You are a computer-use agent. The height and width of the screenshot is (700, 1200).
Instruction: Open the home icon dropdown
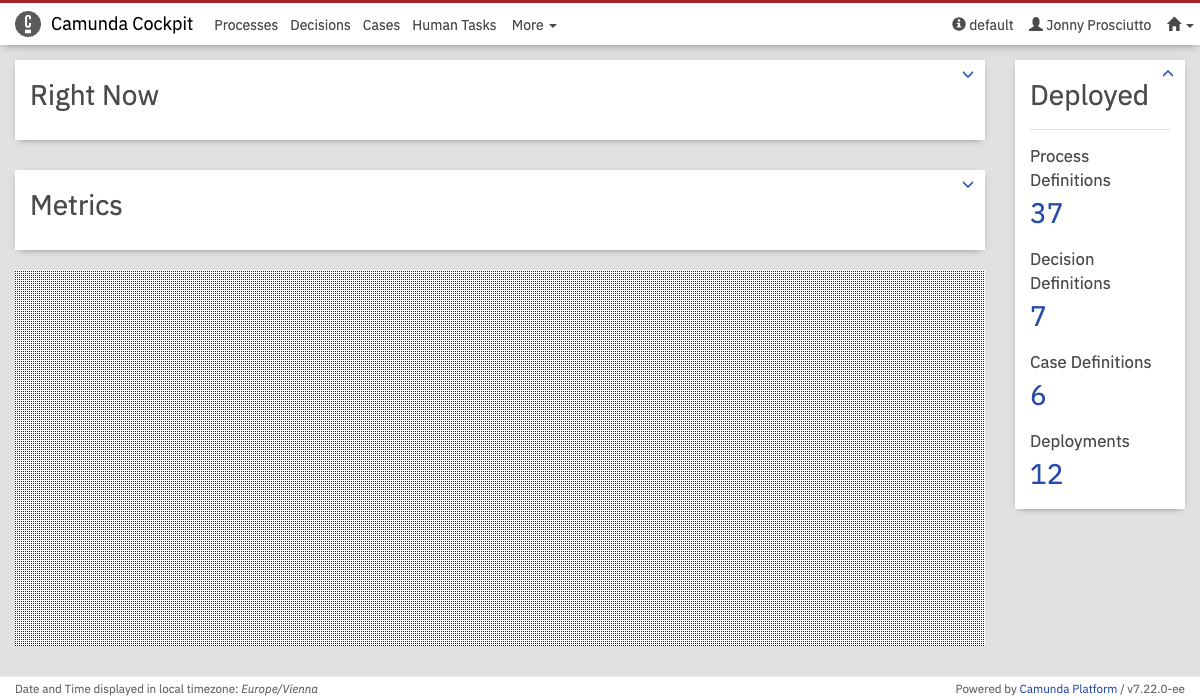pos(1179,25)
